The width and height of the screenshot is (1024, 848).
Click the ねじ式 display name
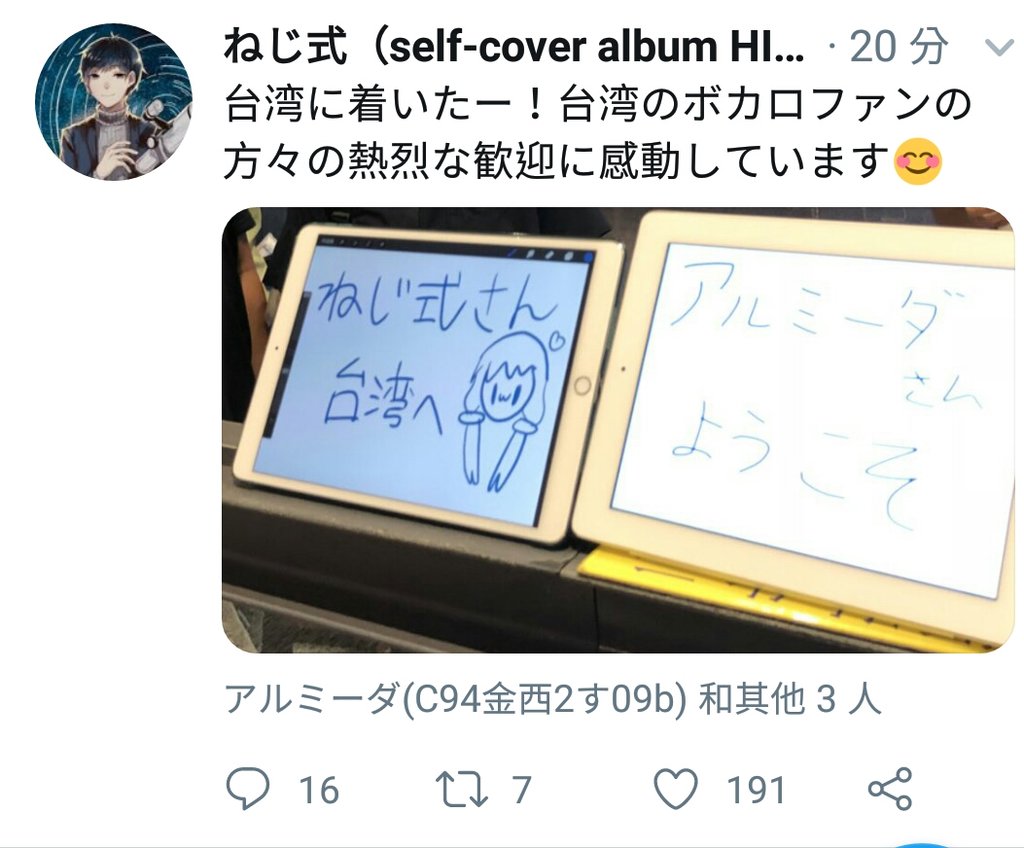pos(285,47)
